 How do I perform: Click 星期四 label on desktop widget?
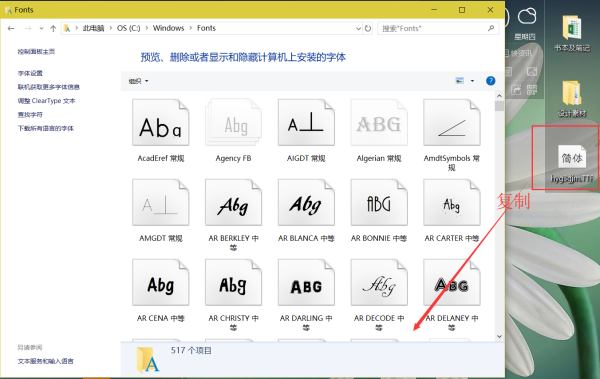pyautogui.click(x=524, y=37)
